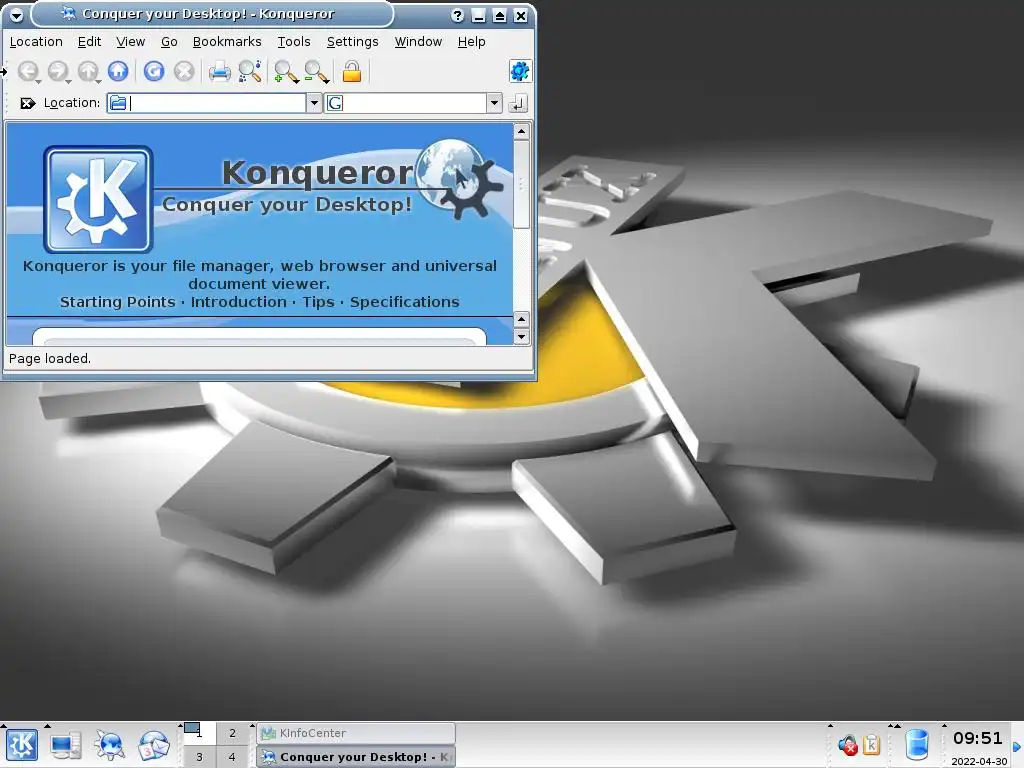The image size is (1024, 768).
Task: Click the Google search provider icon
Action: coord(335,103)
